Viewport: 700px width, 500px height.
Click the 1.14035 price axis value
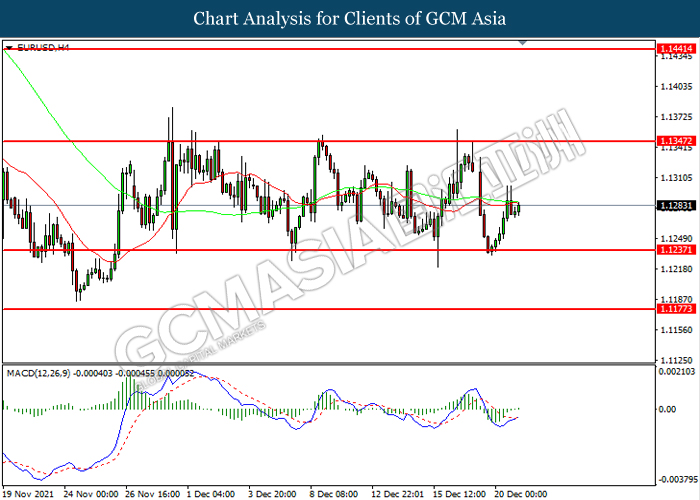676,87
